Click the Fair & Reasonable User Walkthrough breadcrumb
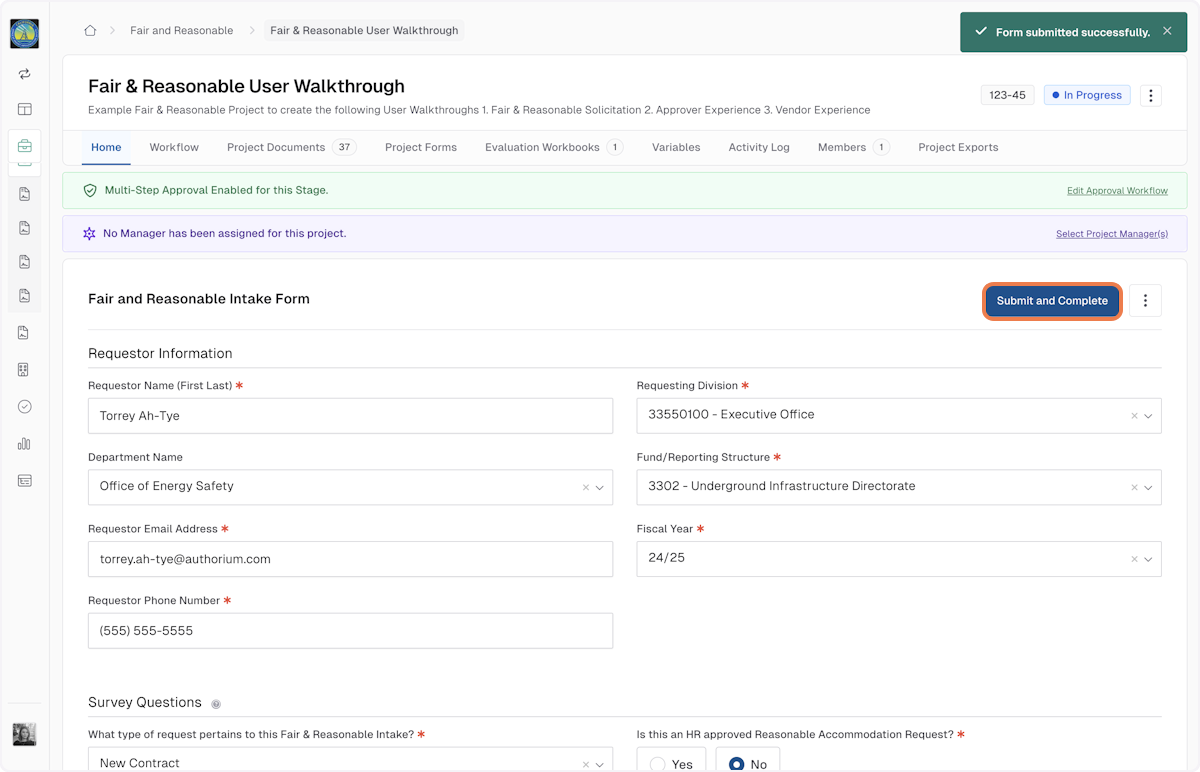The image size is (1200, 772). [x=364, y=31]
